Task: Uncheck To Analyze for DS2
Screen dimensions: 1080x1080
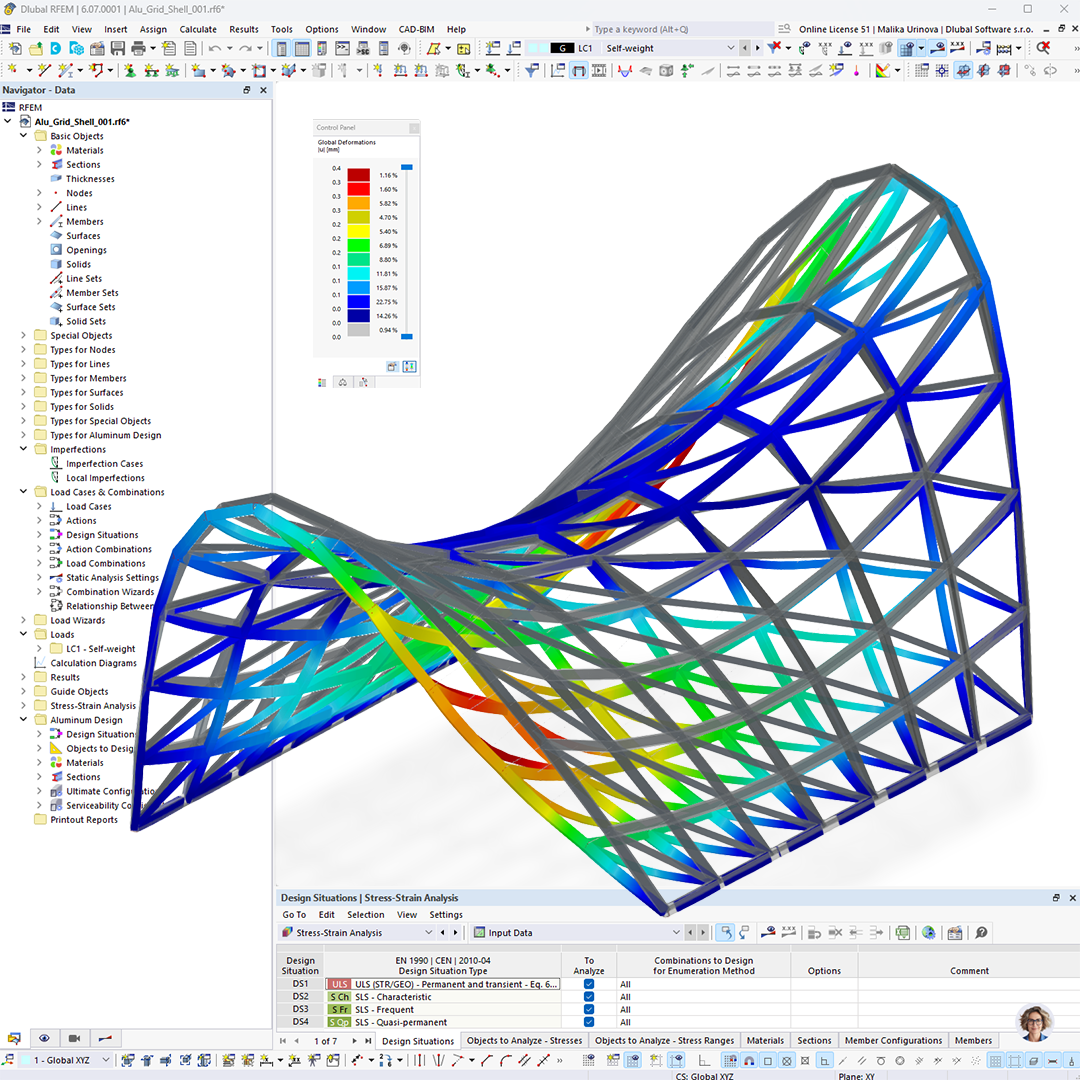Action: 589,997
